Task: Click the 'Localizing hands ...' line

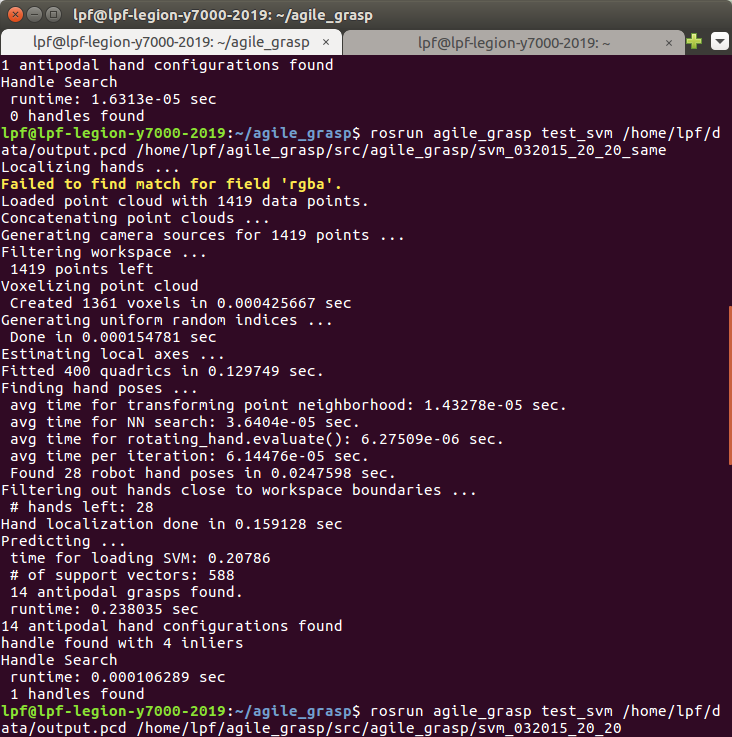Action: (90, 167)
